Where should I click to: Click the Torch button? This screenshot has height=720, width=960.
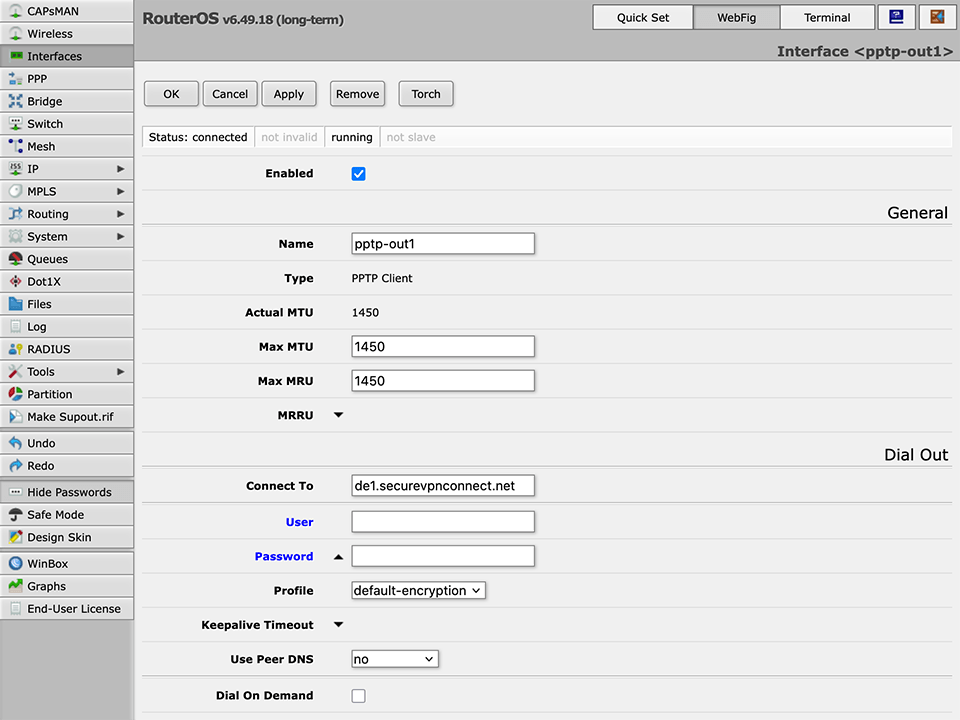coord(426,93)
